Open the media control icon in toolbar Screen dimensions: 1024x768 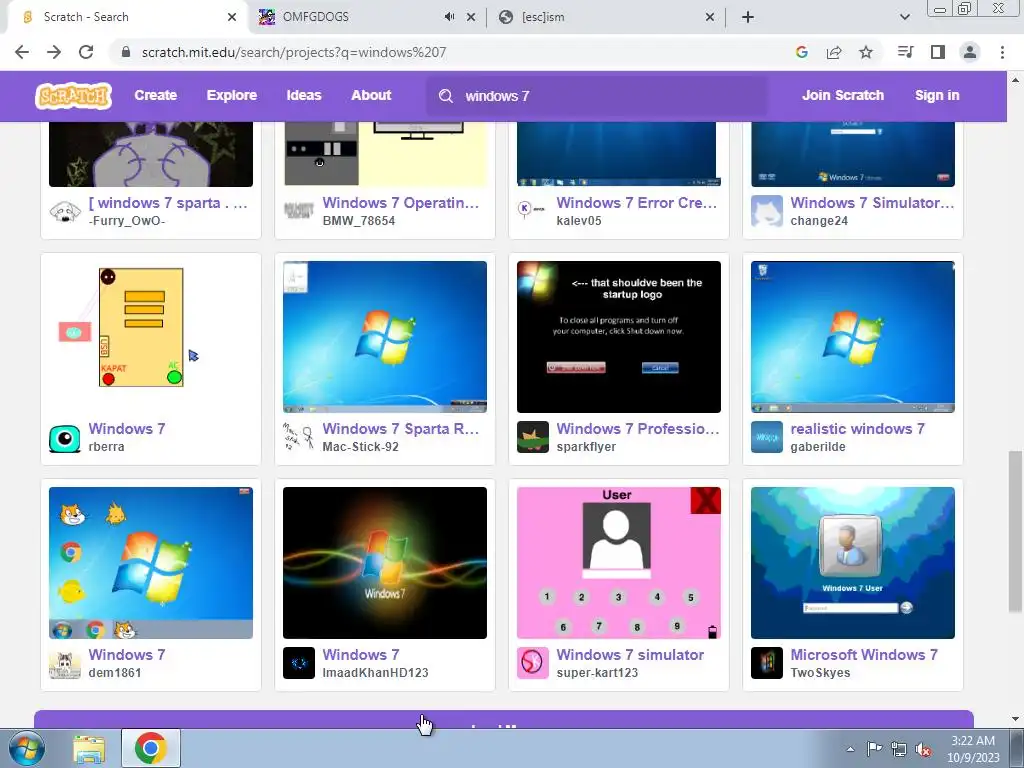(x=905, y=52)
